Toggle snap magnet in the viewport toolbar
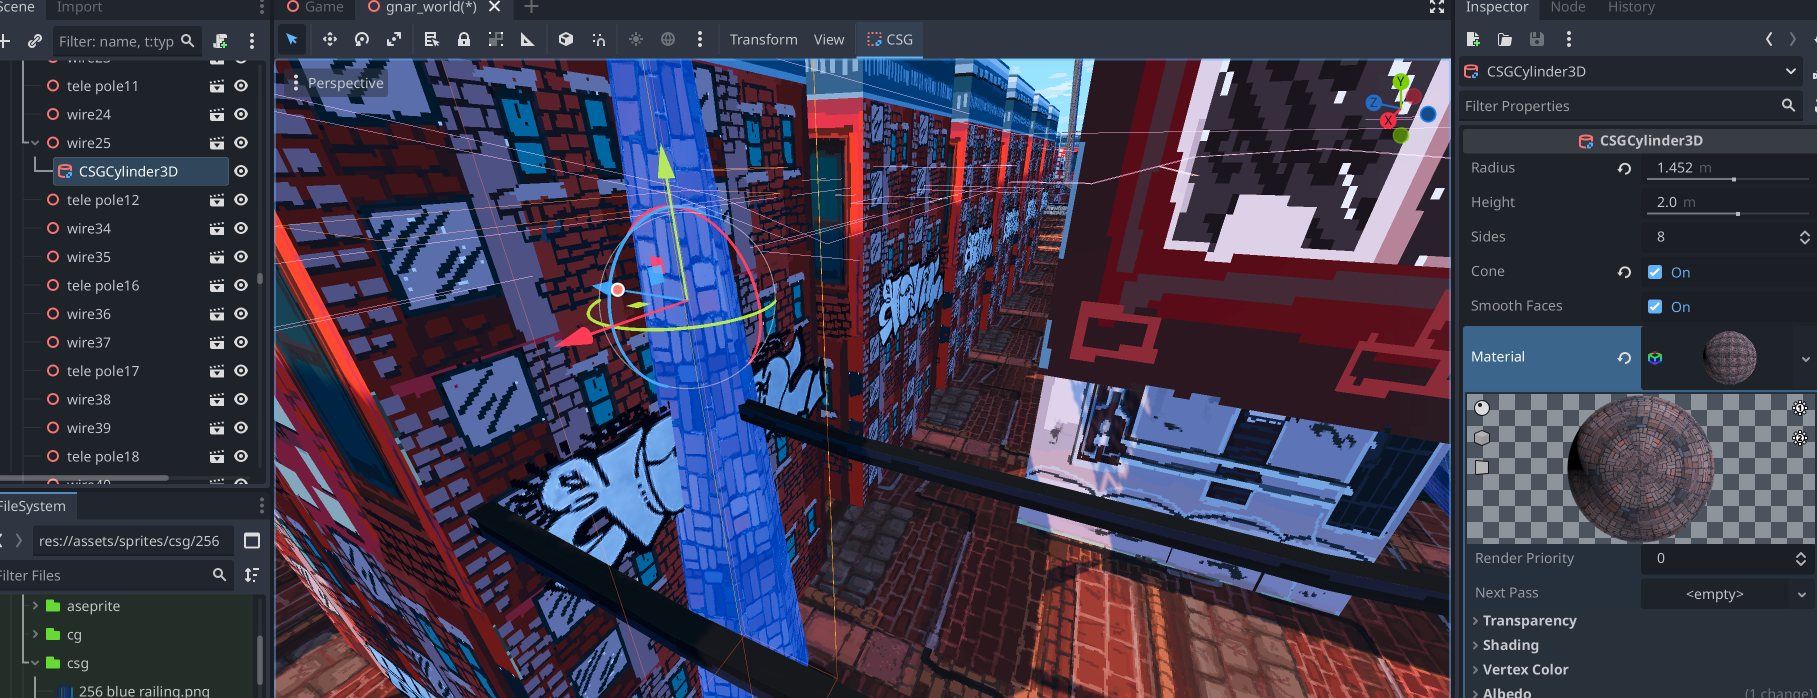The width and height of the screenshot is (1817, 698). [598, 39]
